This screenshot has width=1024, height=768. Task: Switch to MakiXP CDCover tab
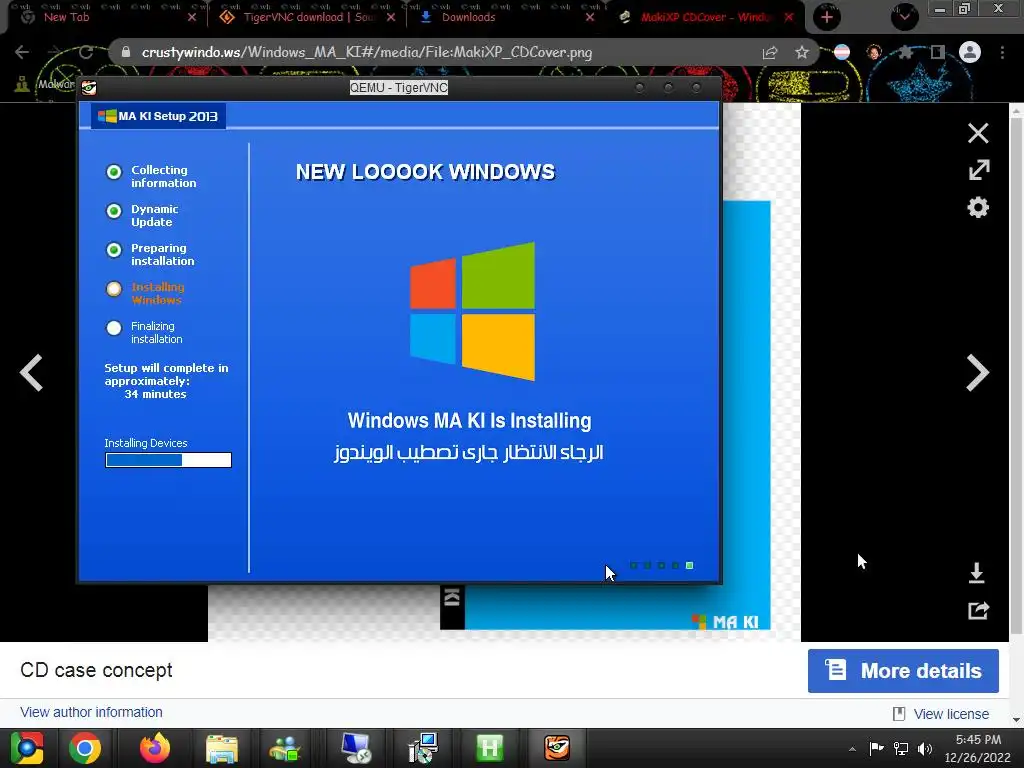[705, 17]
